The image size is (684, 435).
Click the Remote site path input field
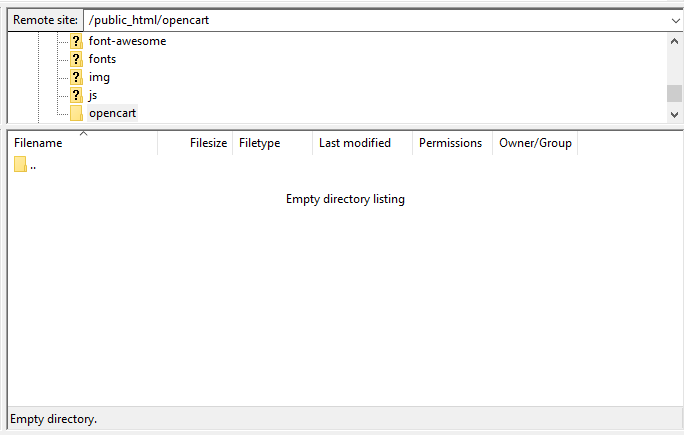coord(376,21)
